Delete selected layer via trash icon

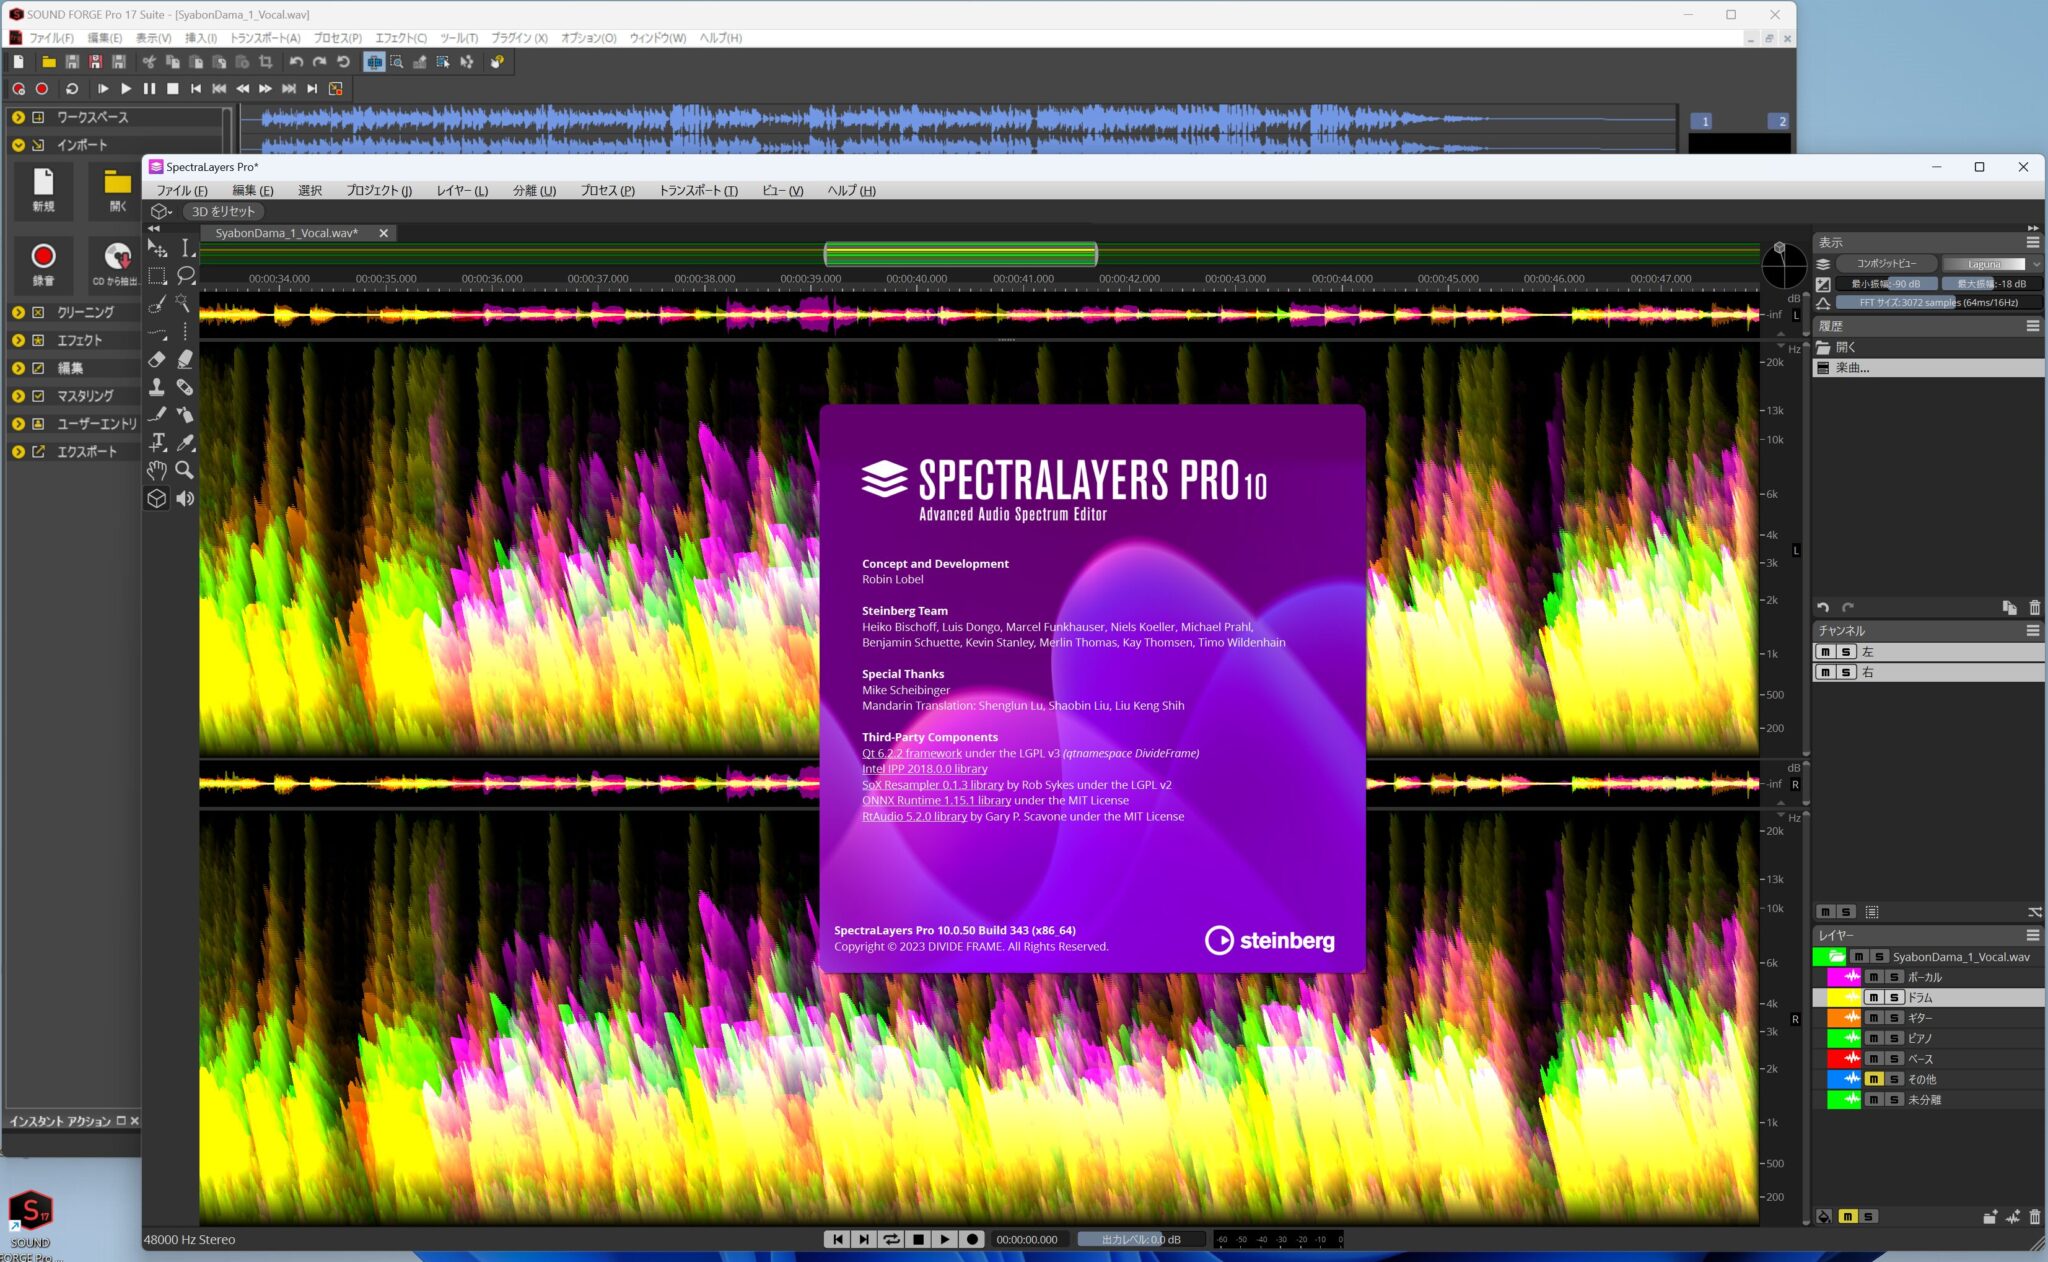tap(2034, 1217)
